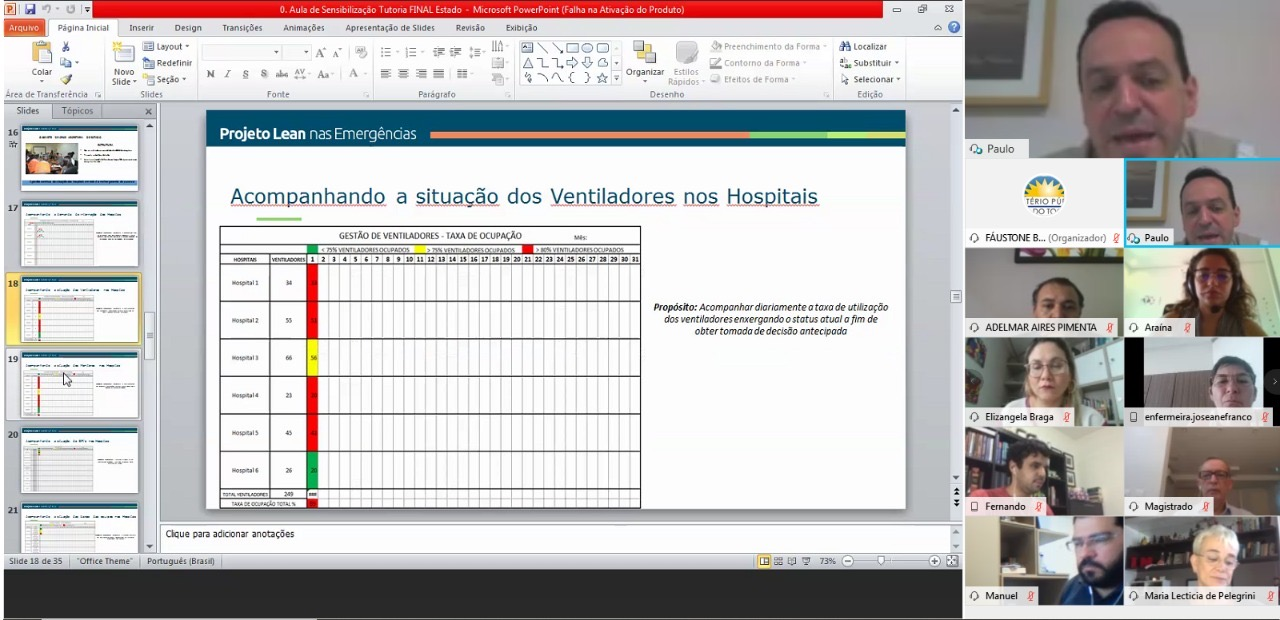
Task: Decrease the list indent level
Action: [438, 52]
